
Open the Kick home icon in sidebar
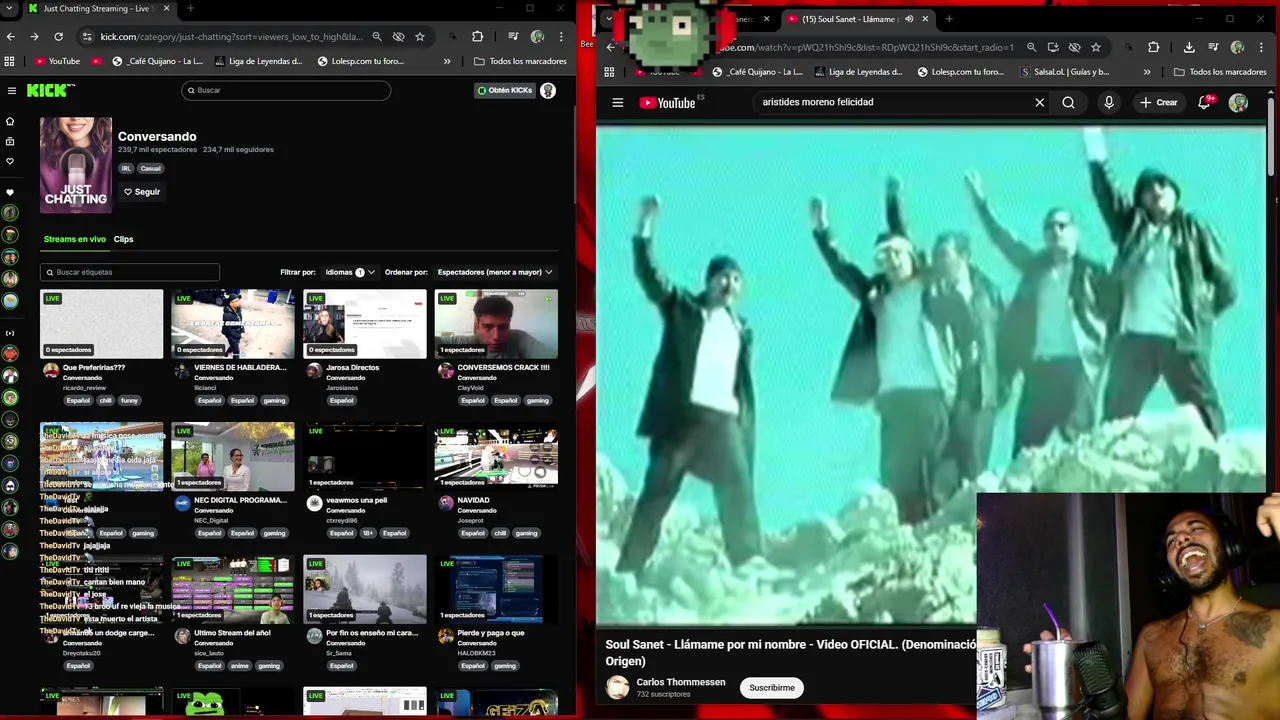(x=10, y=121)
